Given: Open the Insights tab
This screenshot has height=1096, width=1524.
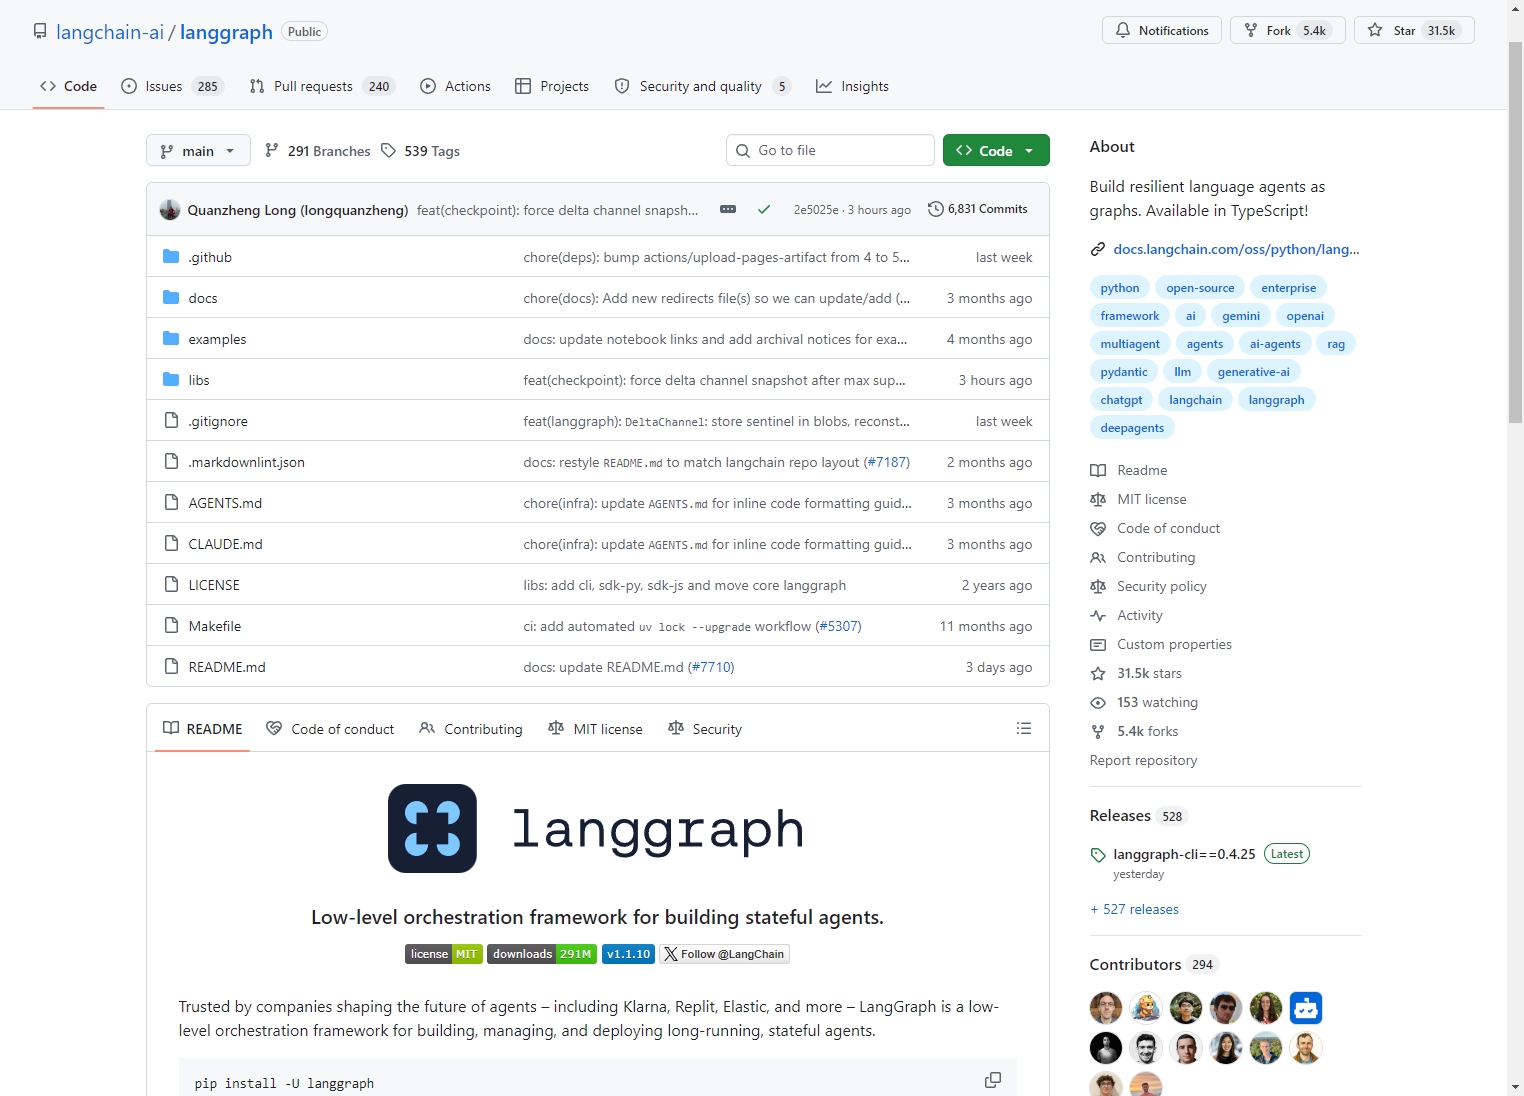Looking at the screenshot, I should tap(852, 86).
